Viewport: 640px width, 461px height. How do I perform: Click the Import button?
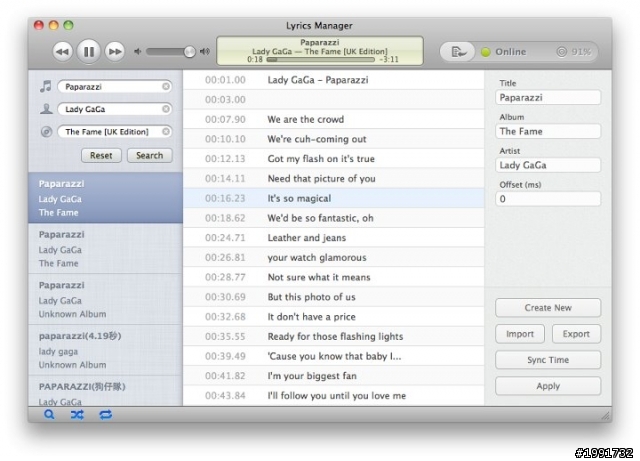[x=520, y=334]
